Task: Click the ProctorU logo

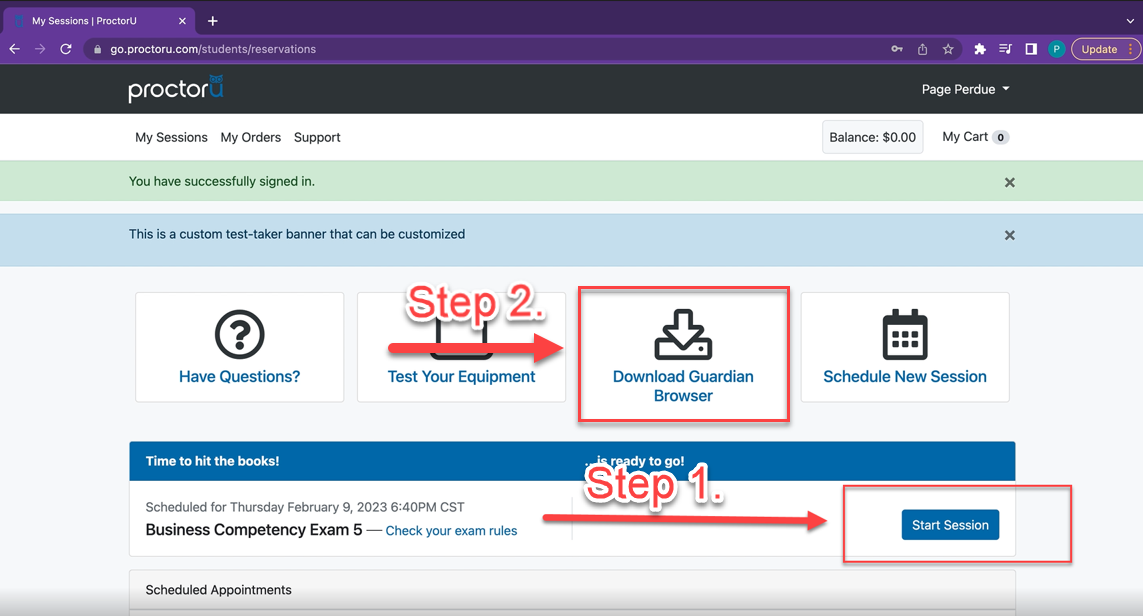Action: [176, 88]
